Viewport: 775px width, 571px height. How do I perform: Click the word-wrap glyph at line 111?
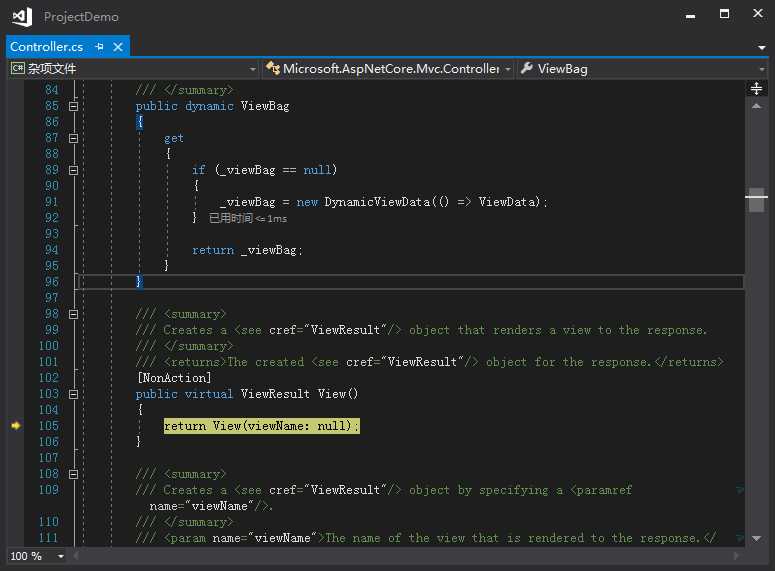pyautogui.click(x=739, y=538)
